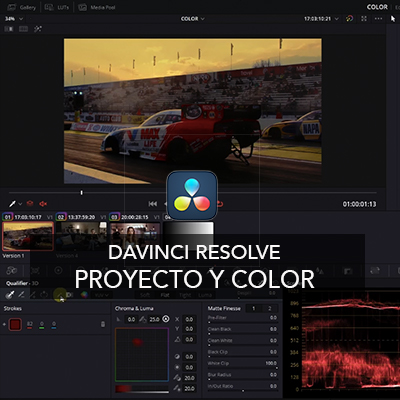The height and width of the screenshot is (400, 400).
Task: Edit the upper 20.0 value field
Action: click(x=189, y=378)
